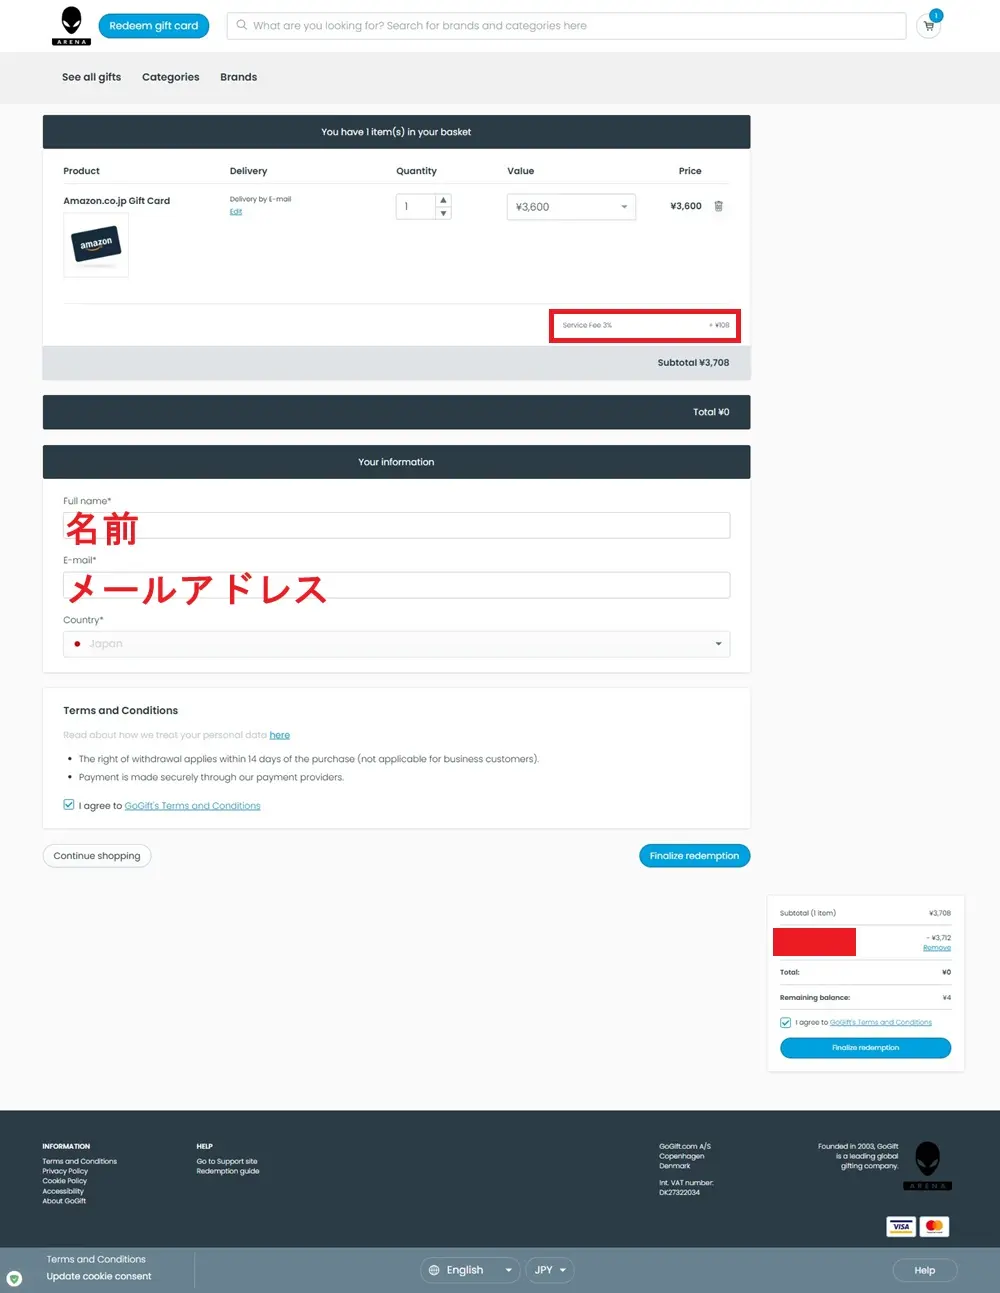1000x1293 pixels.
Task: Toggle the agreement checkbox in the order summary
Action: pos(785,1022)
